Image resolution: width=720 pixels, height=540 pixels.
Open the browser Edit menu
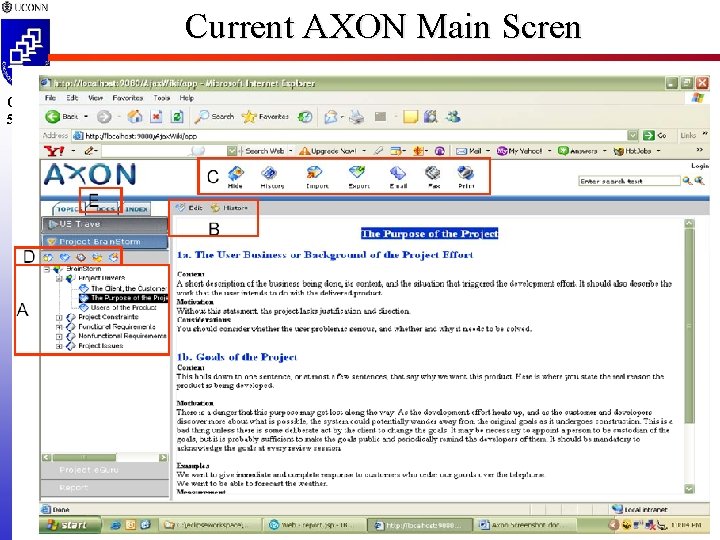(x=72, y=98)
